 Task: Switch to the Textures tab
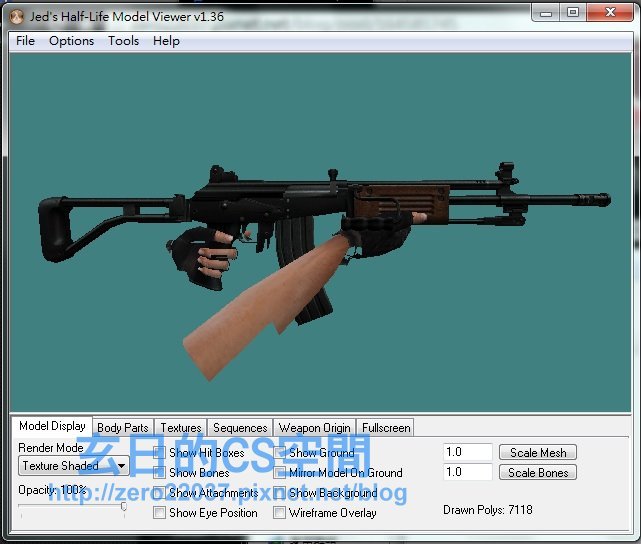181,428
